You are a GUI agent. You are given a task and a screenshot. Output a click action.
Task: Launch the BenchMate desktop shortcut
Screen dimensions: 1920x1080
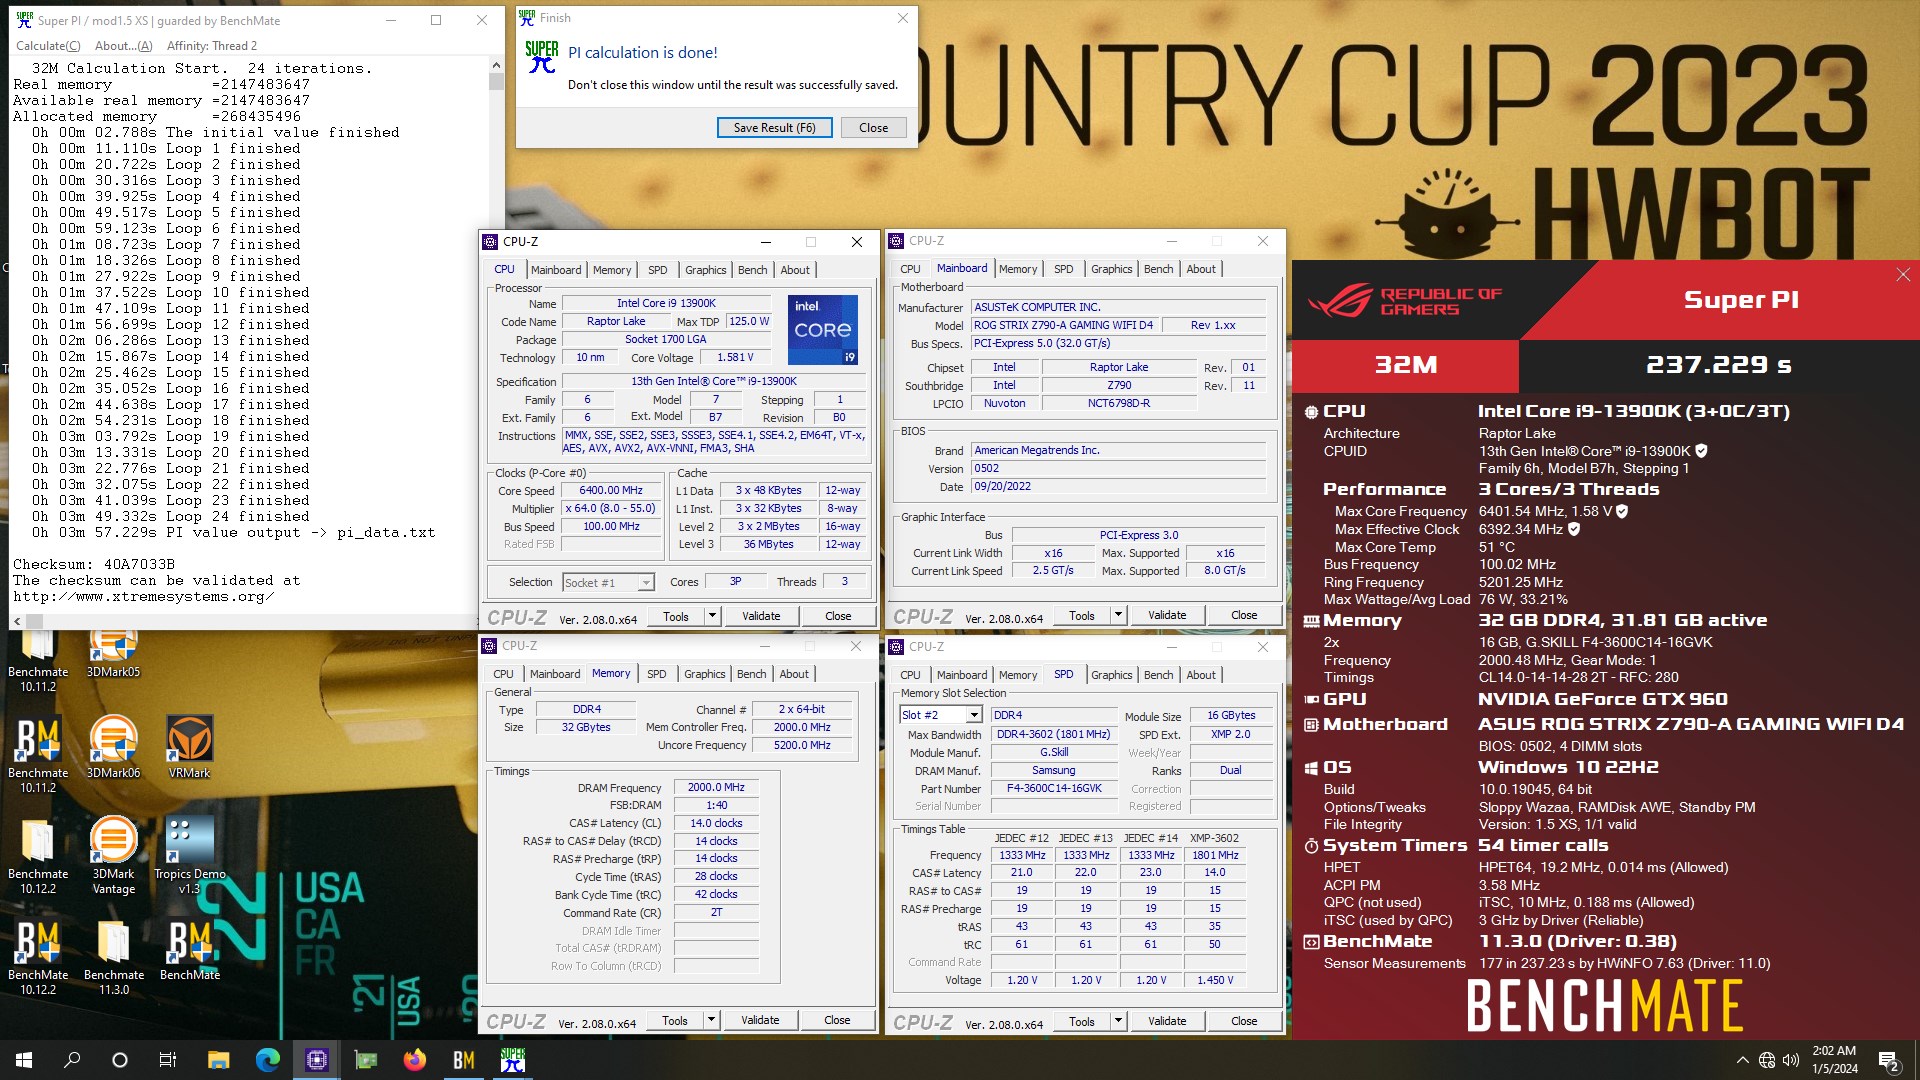(189, 950)
